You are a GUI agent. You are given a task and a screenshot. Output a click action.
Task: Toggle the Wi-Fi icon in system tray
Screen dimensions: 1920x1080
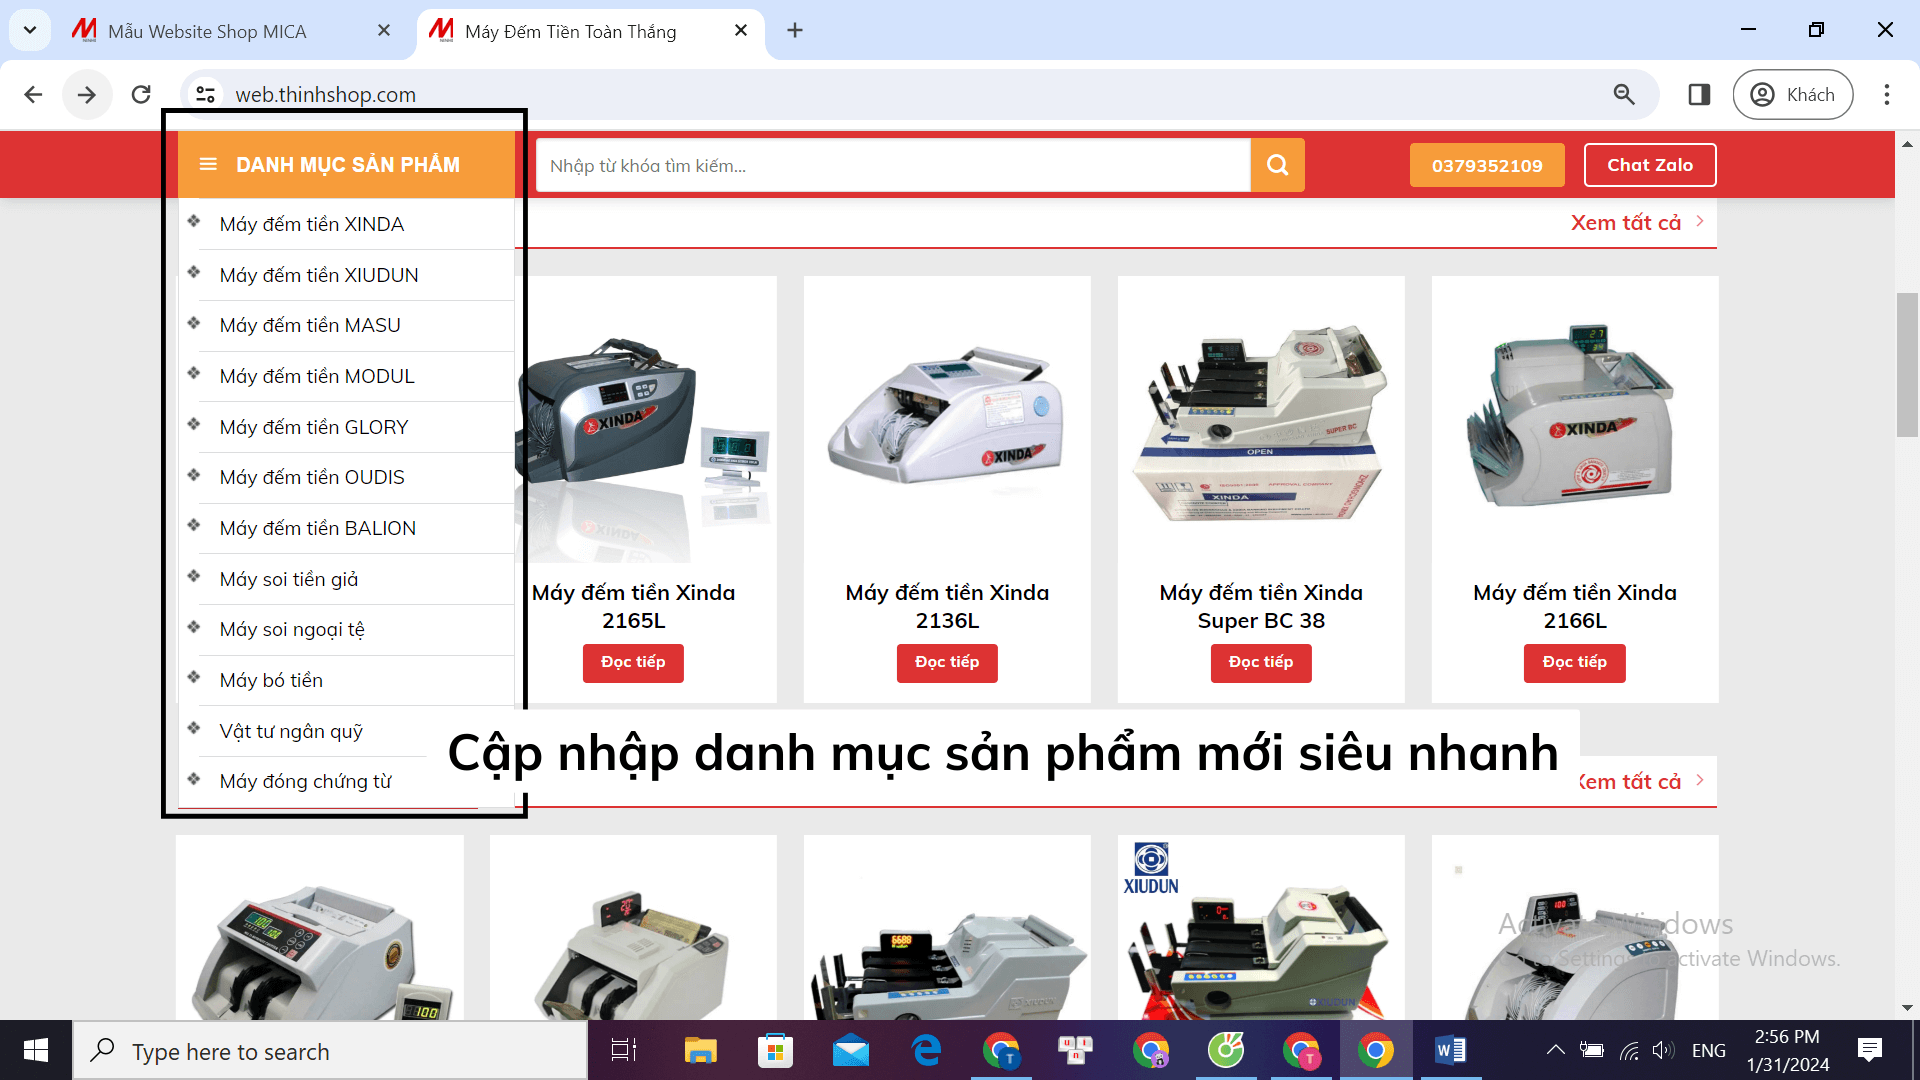coord(1629,1050)
